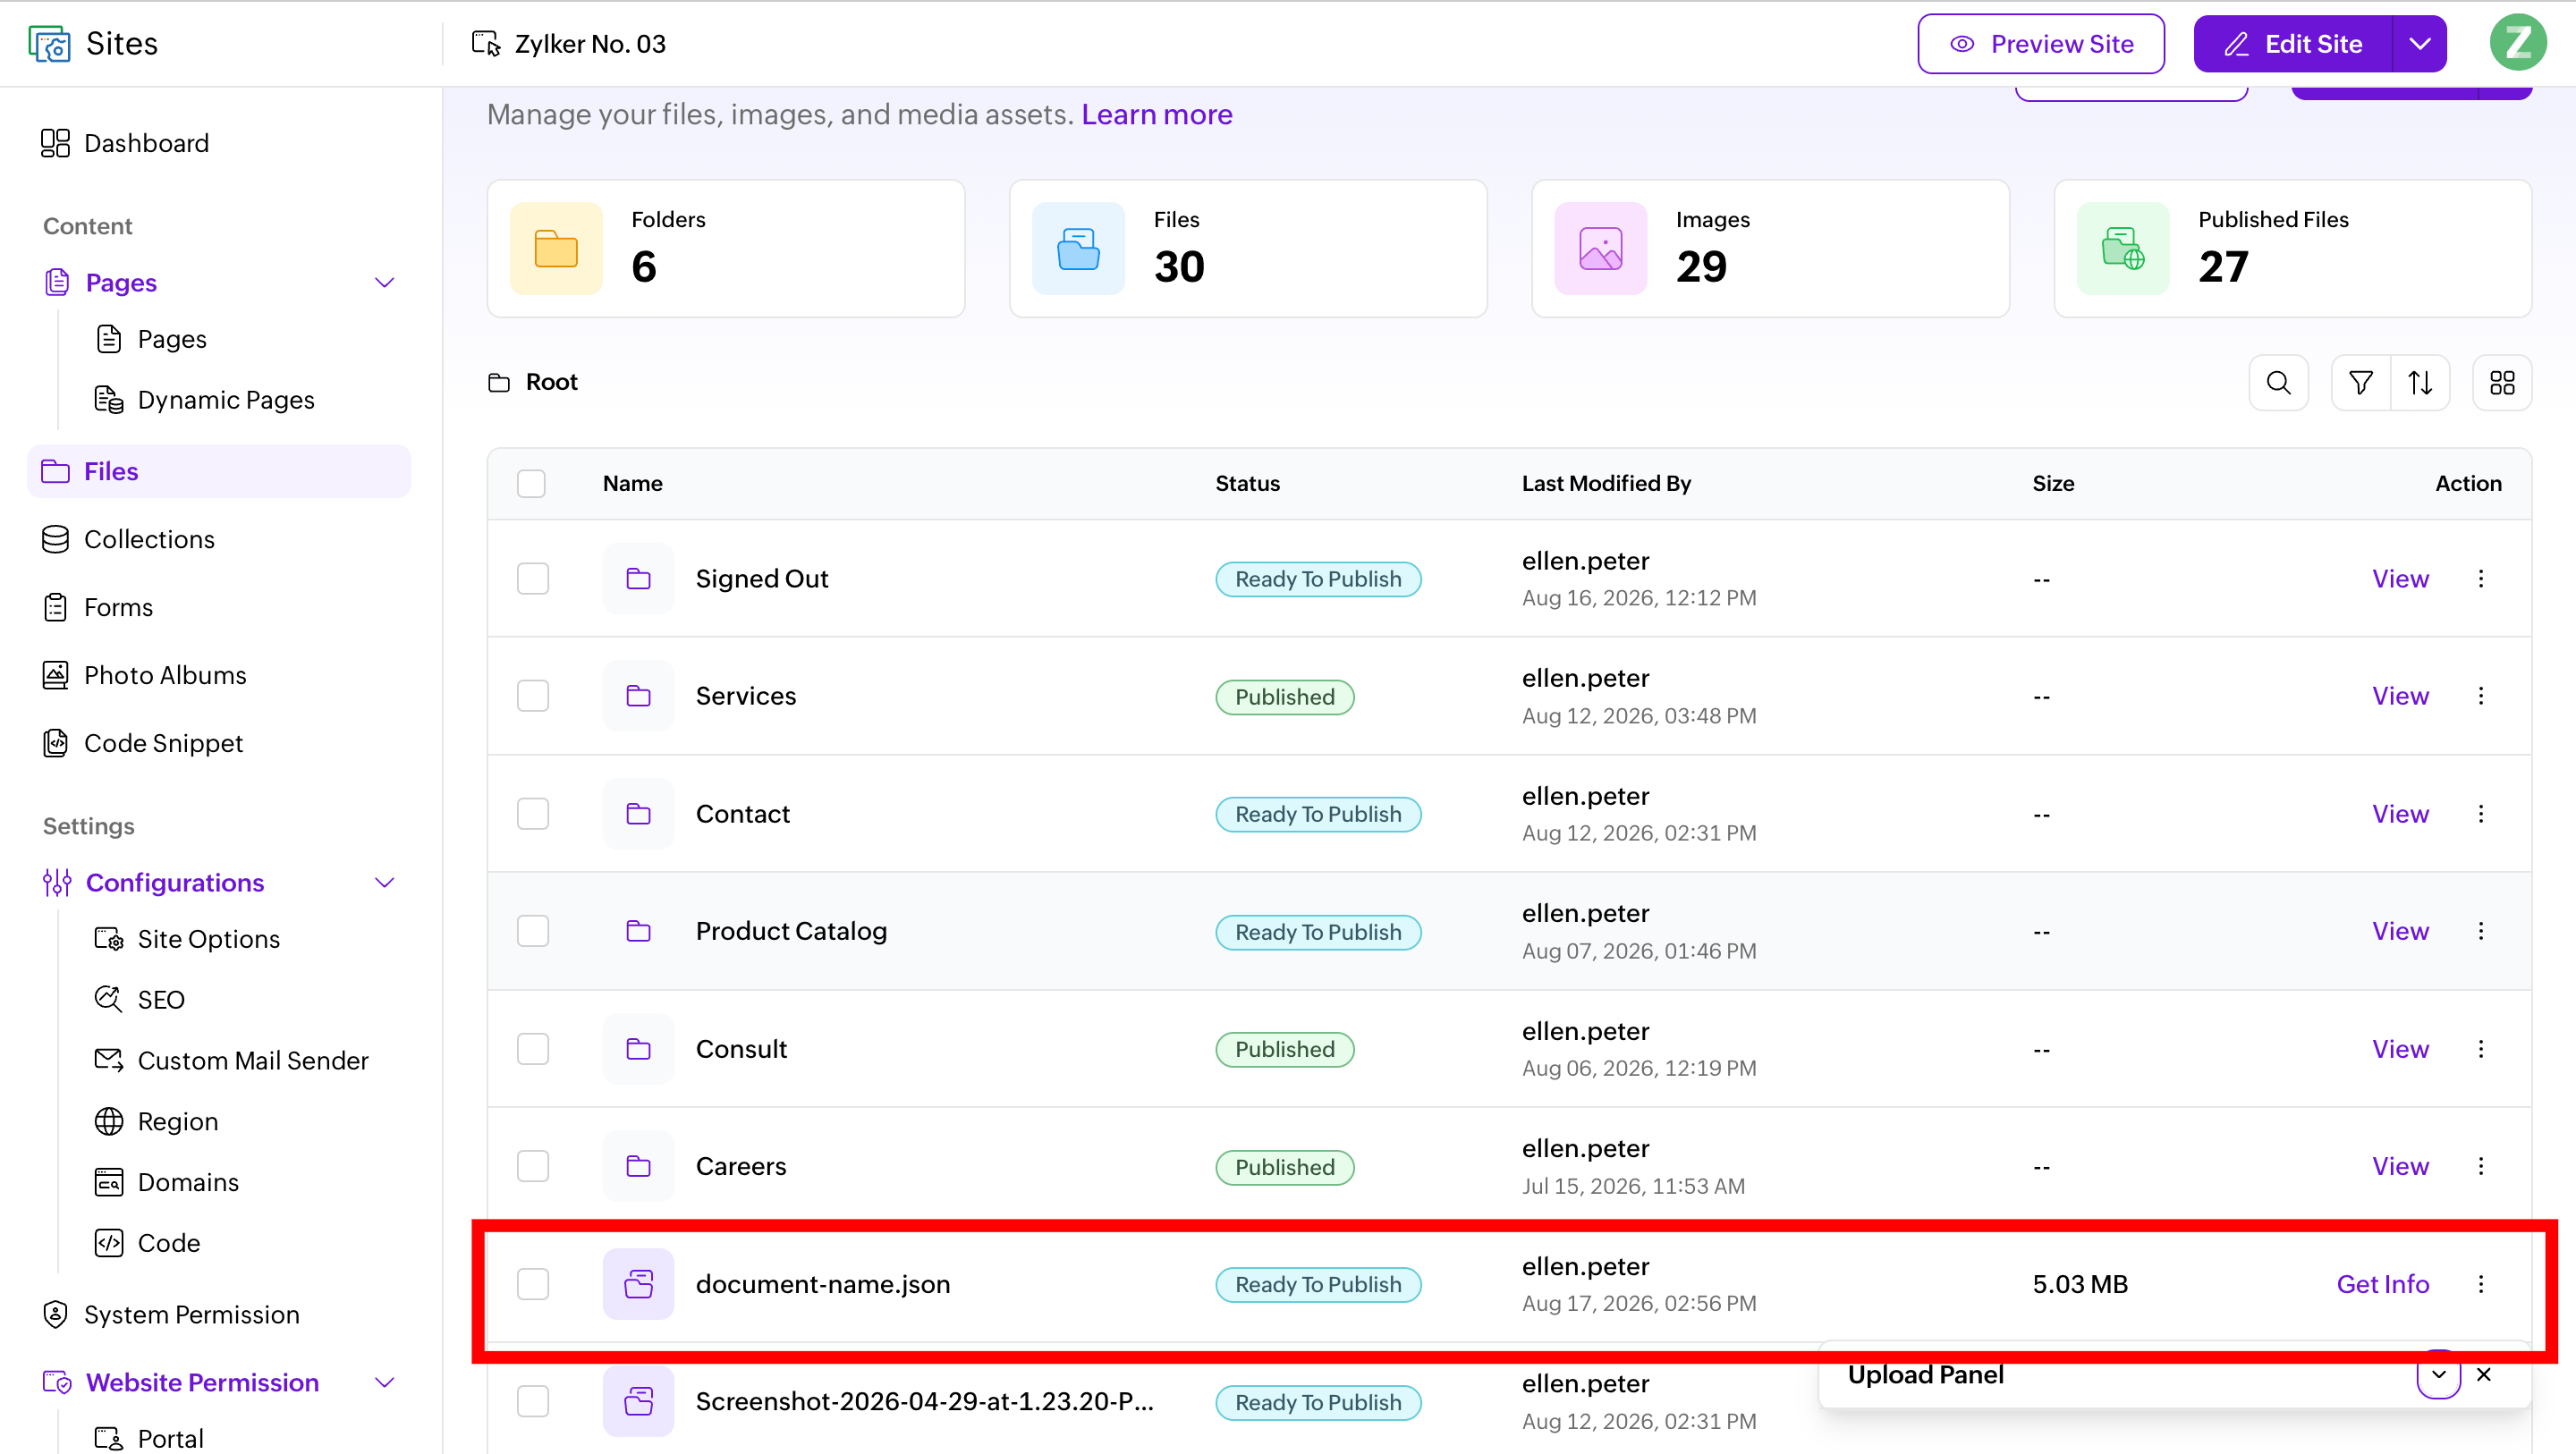Check the Consult row checkbox
The image size is (2576, 1454).
click(x=533, y=1049)
